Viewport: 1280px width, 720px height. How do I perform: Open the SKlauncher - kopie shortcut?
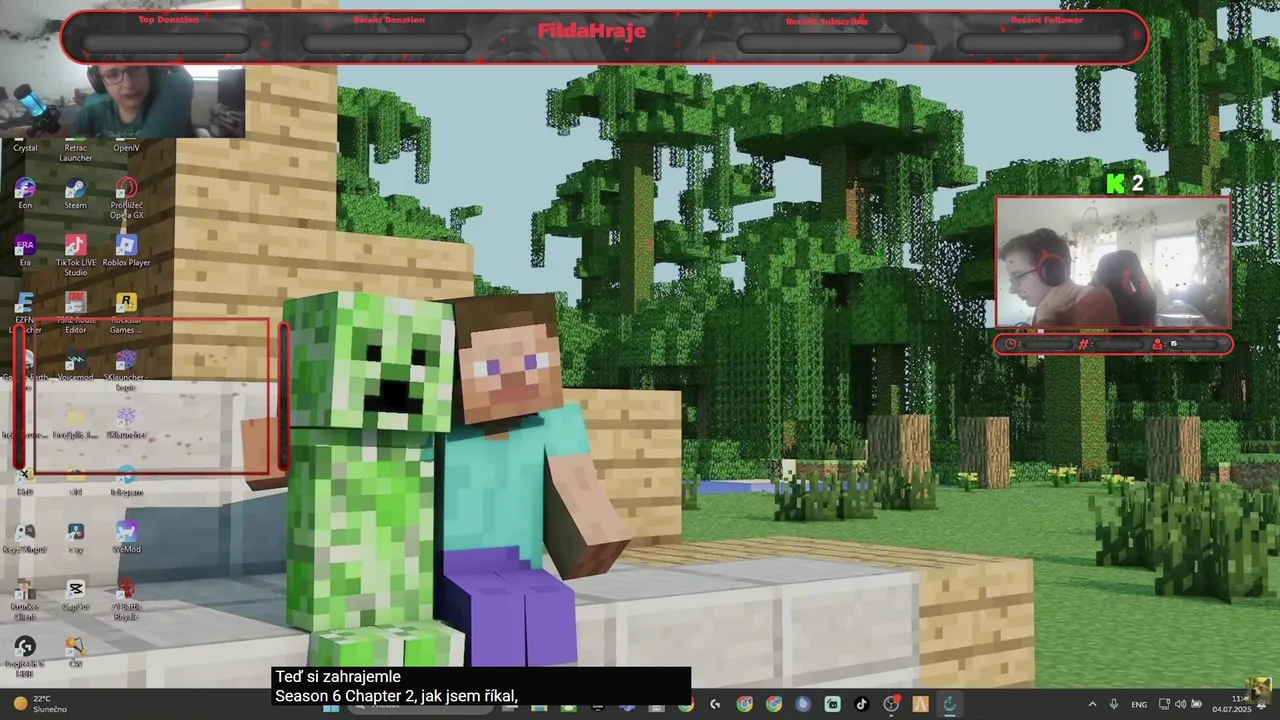pos(126,370)
